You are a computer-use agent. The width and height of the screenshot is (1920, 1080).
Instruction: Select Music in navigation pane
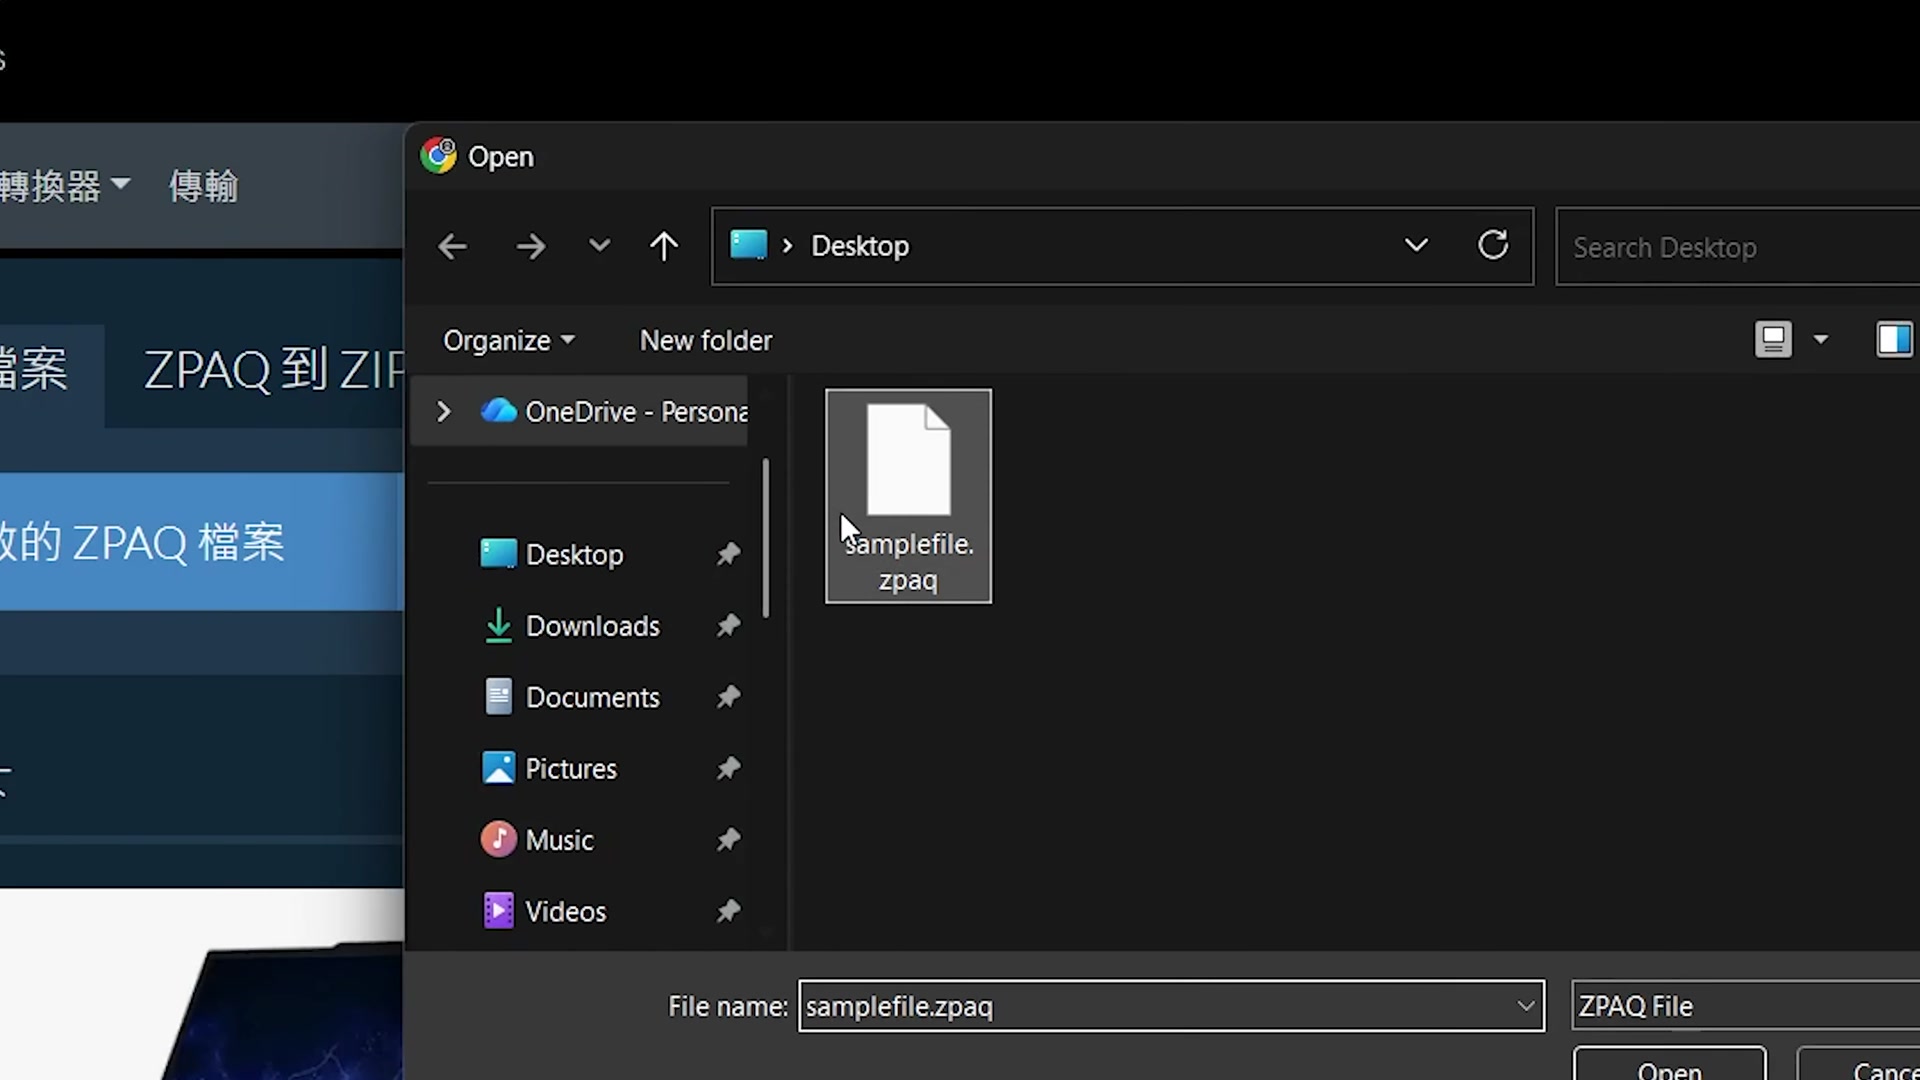pos(559,840)
